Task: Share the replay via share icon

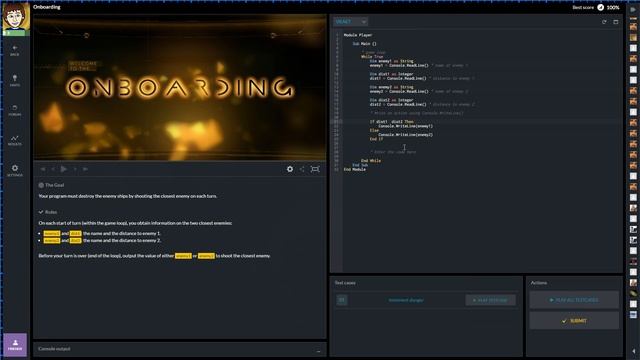Action: tap(302, 169)
